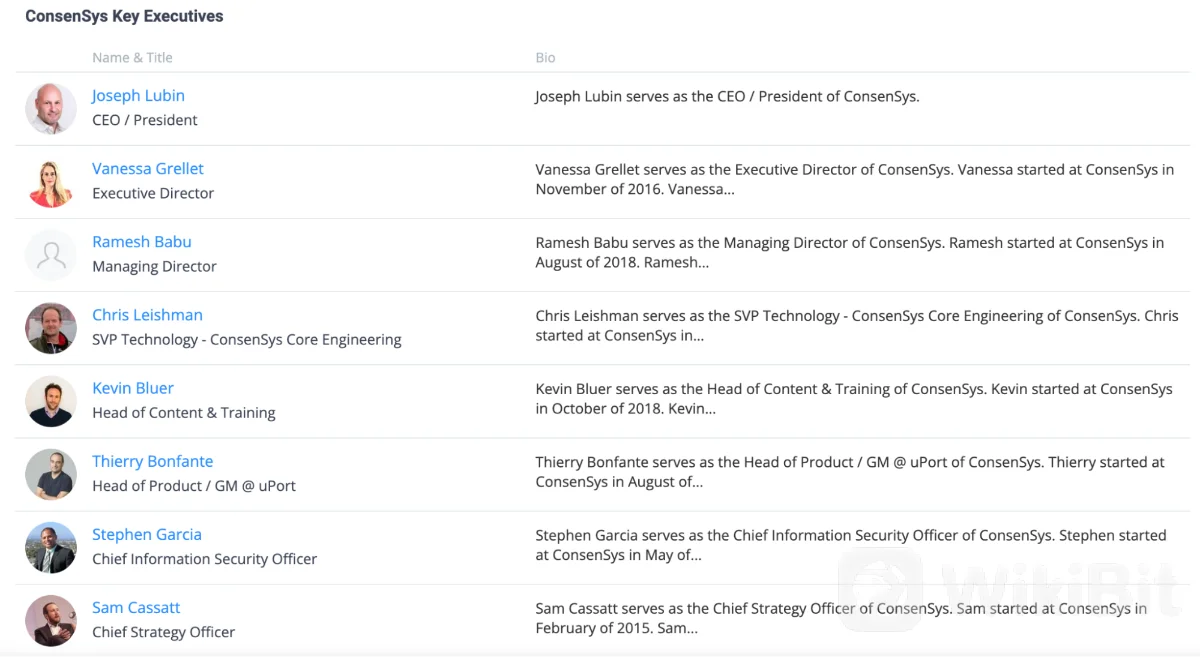Click the ConsenSys Key Executives heading
This screenshot has height=657, width=1200.
pyautogui.click(x=124, y=17)
